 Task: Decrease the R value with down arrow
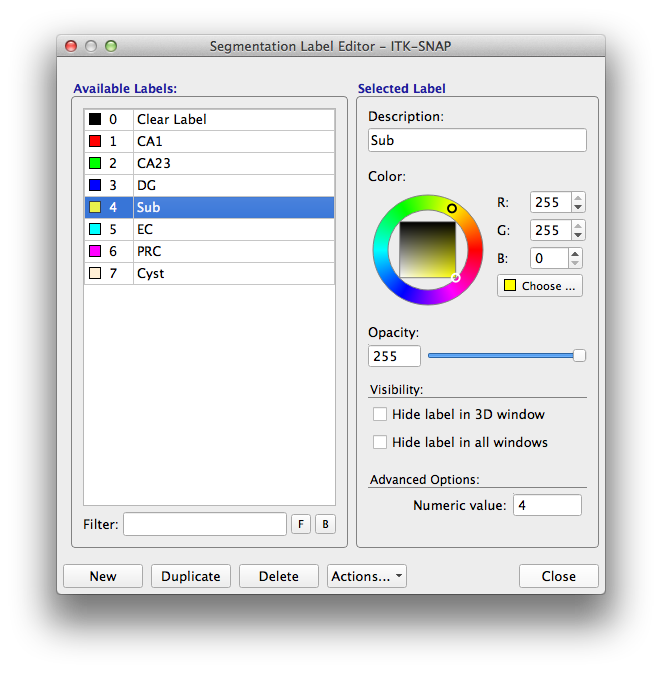[x=578, y=207]
